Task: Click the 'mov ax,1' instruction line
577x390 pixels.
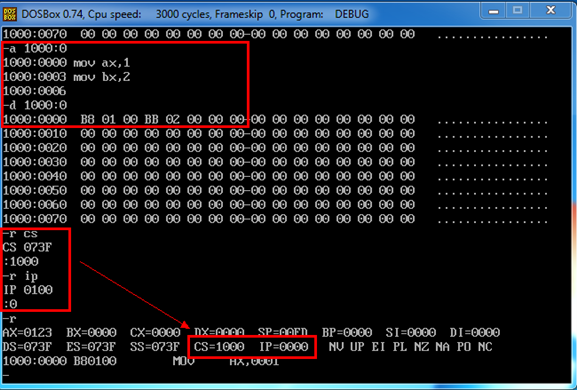Action: point(67,63)
